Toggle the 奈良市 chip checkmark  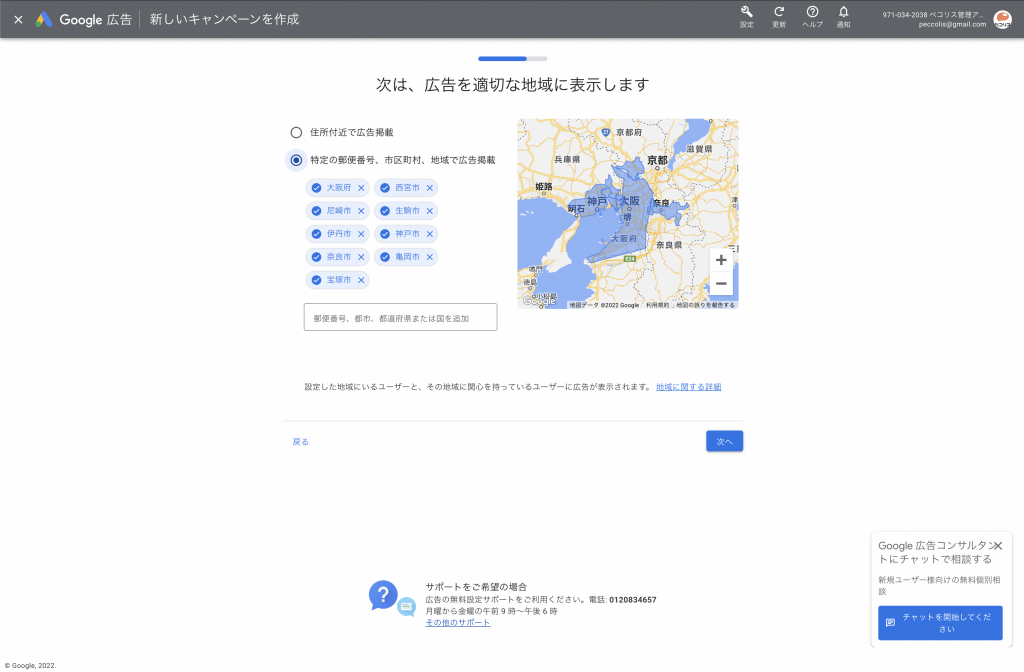point(316,257)
